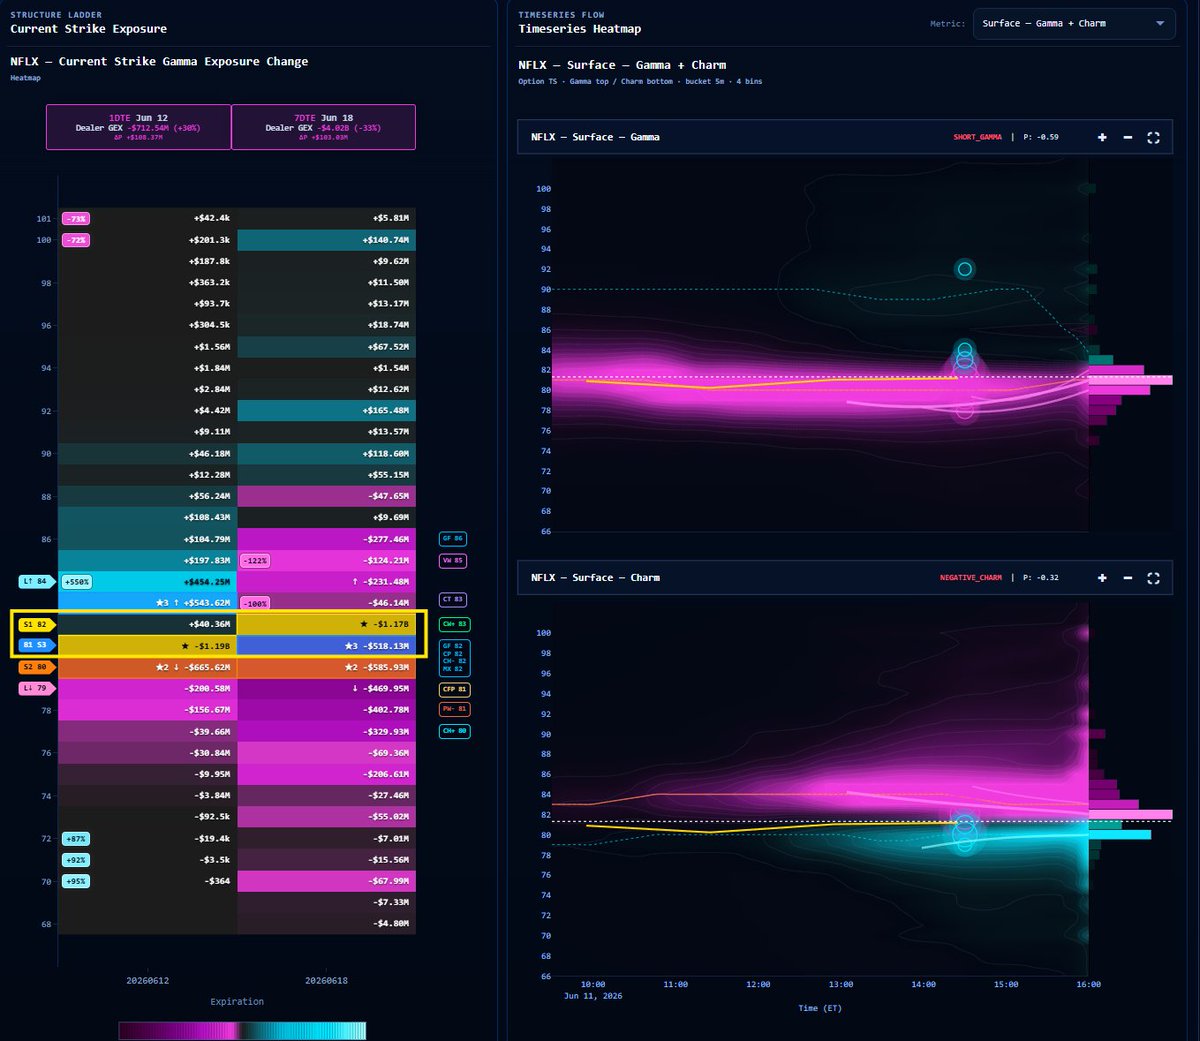
Task: Click the orange S2 80 level tag
Action: tap(36, 667)
